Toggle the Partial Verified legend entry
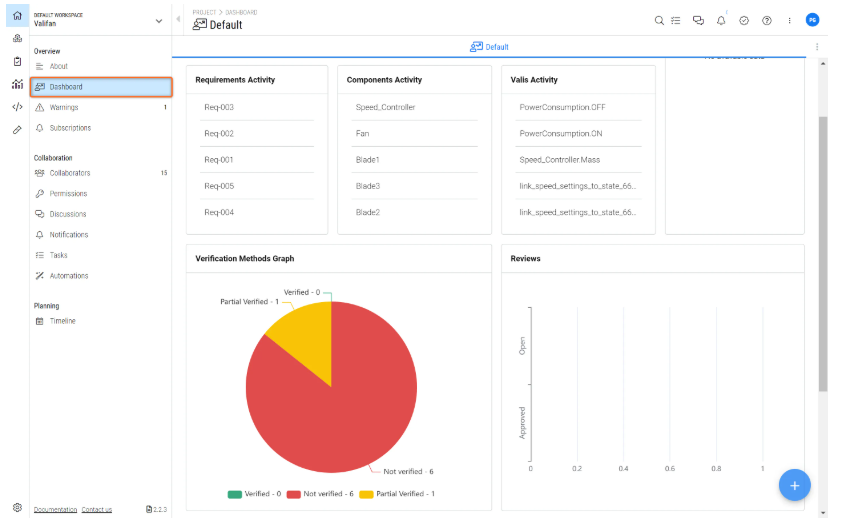Screen dimensions: 843x530 click(x=397, y=494)
